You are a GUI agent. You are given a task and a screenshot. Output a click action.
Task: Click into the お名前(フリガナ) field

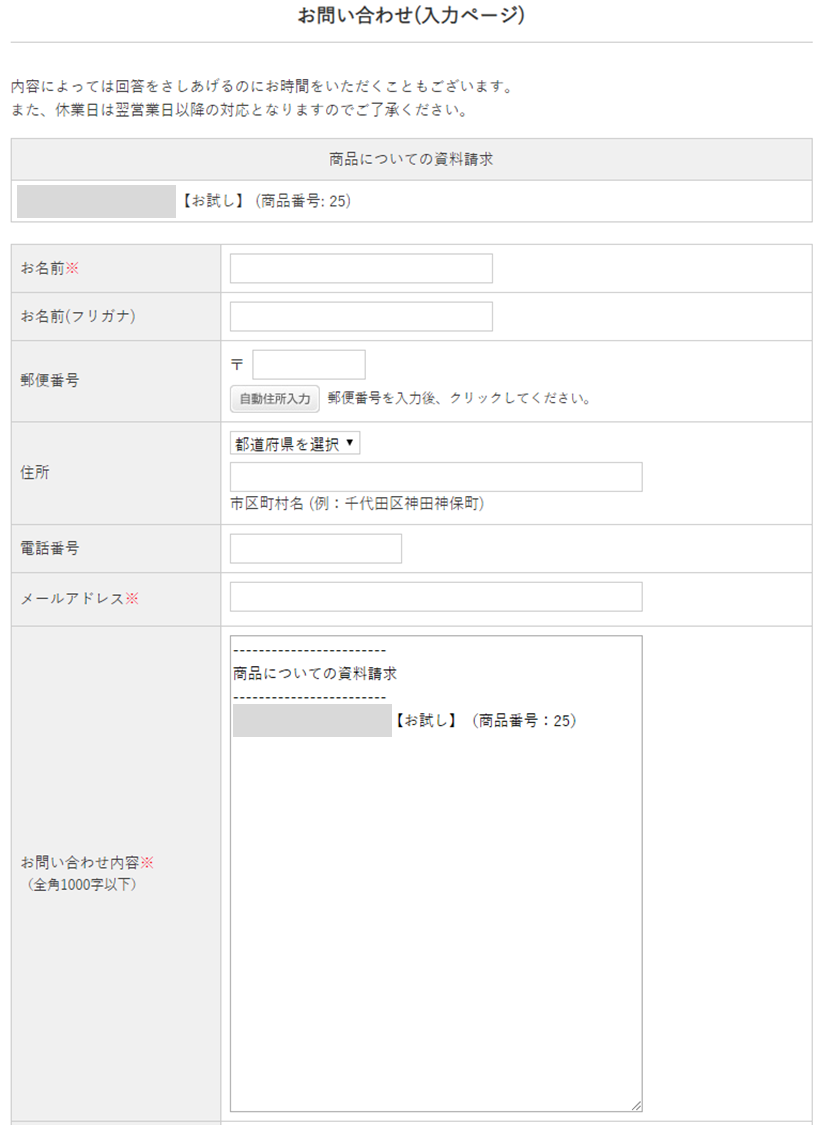[x=361, y=316]
